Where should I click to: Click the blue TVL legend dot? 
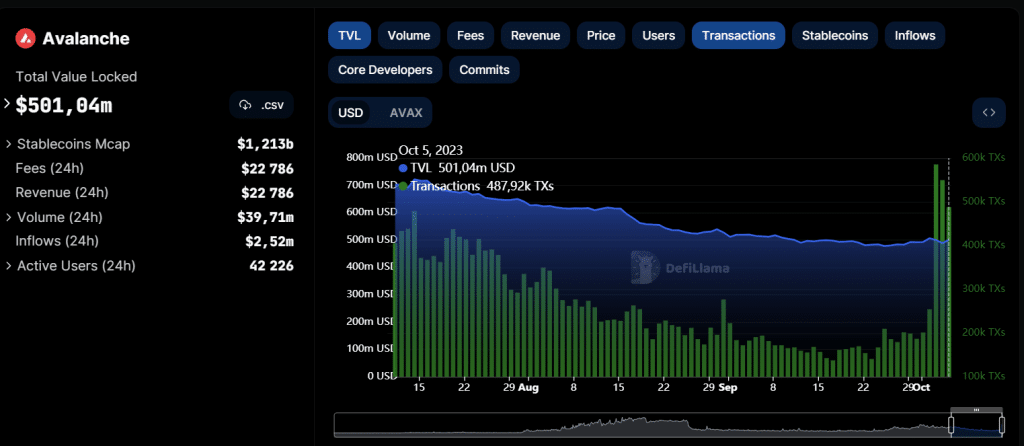click(x=402, y=168)
